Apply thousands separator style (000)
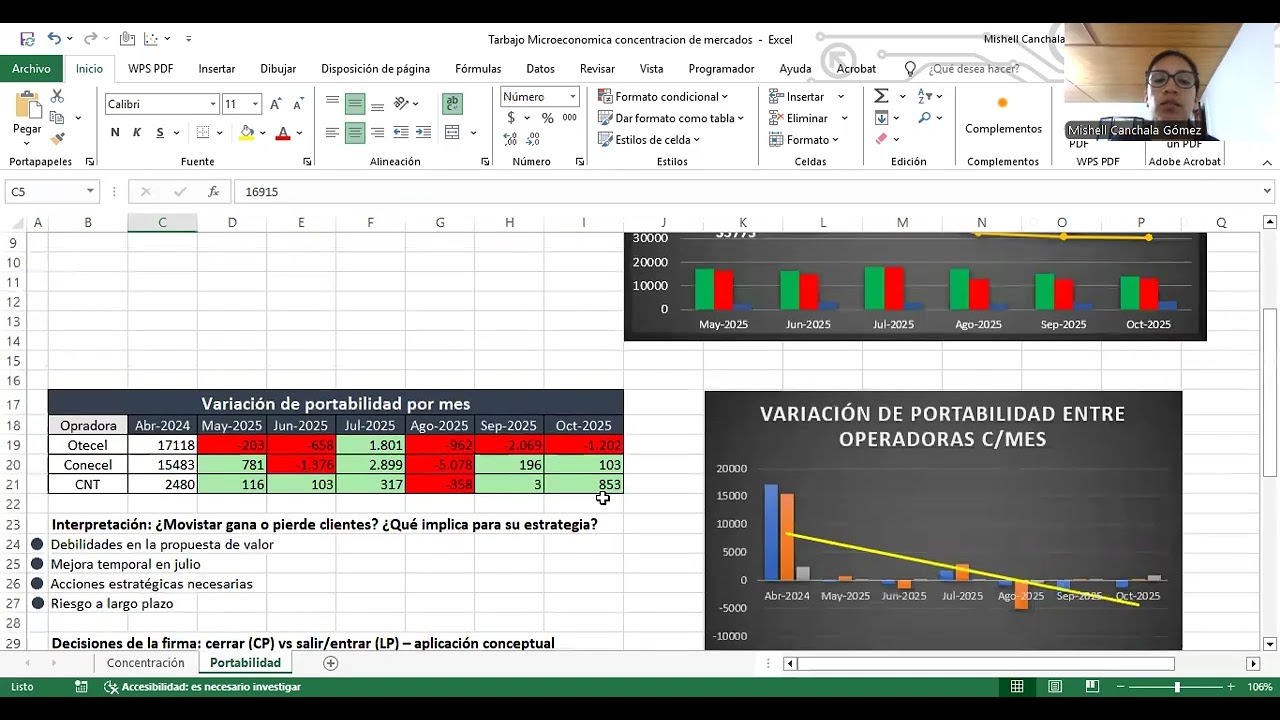 569,118
